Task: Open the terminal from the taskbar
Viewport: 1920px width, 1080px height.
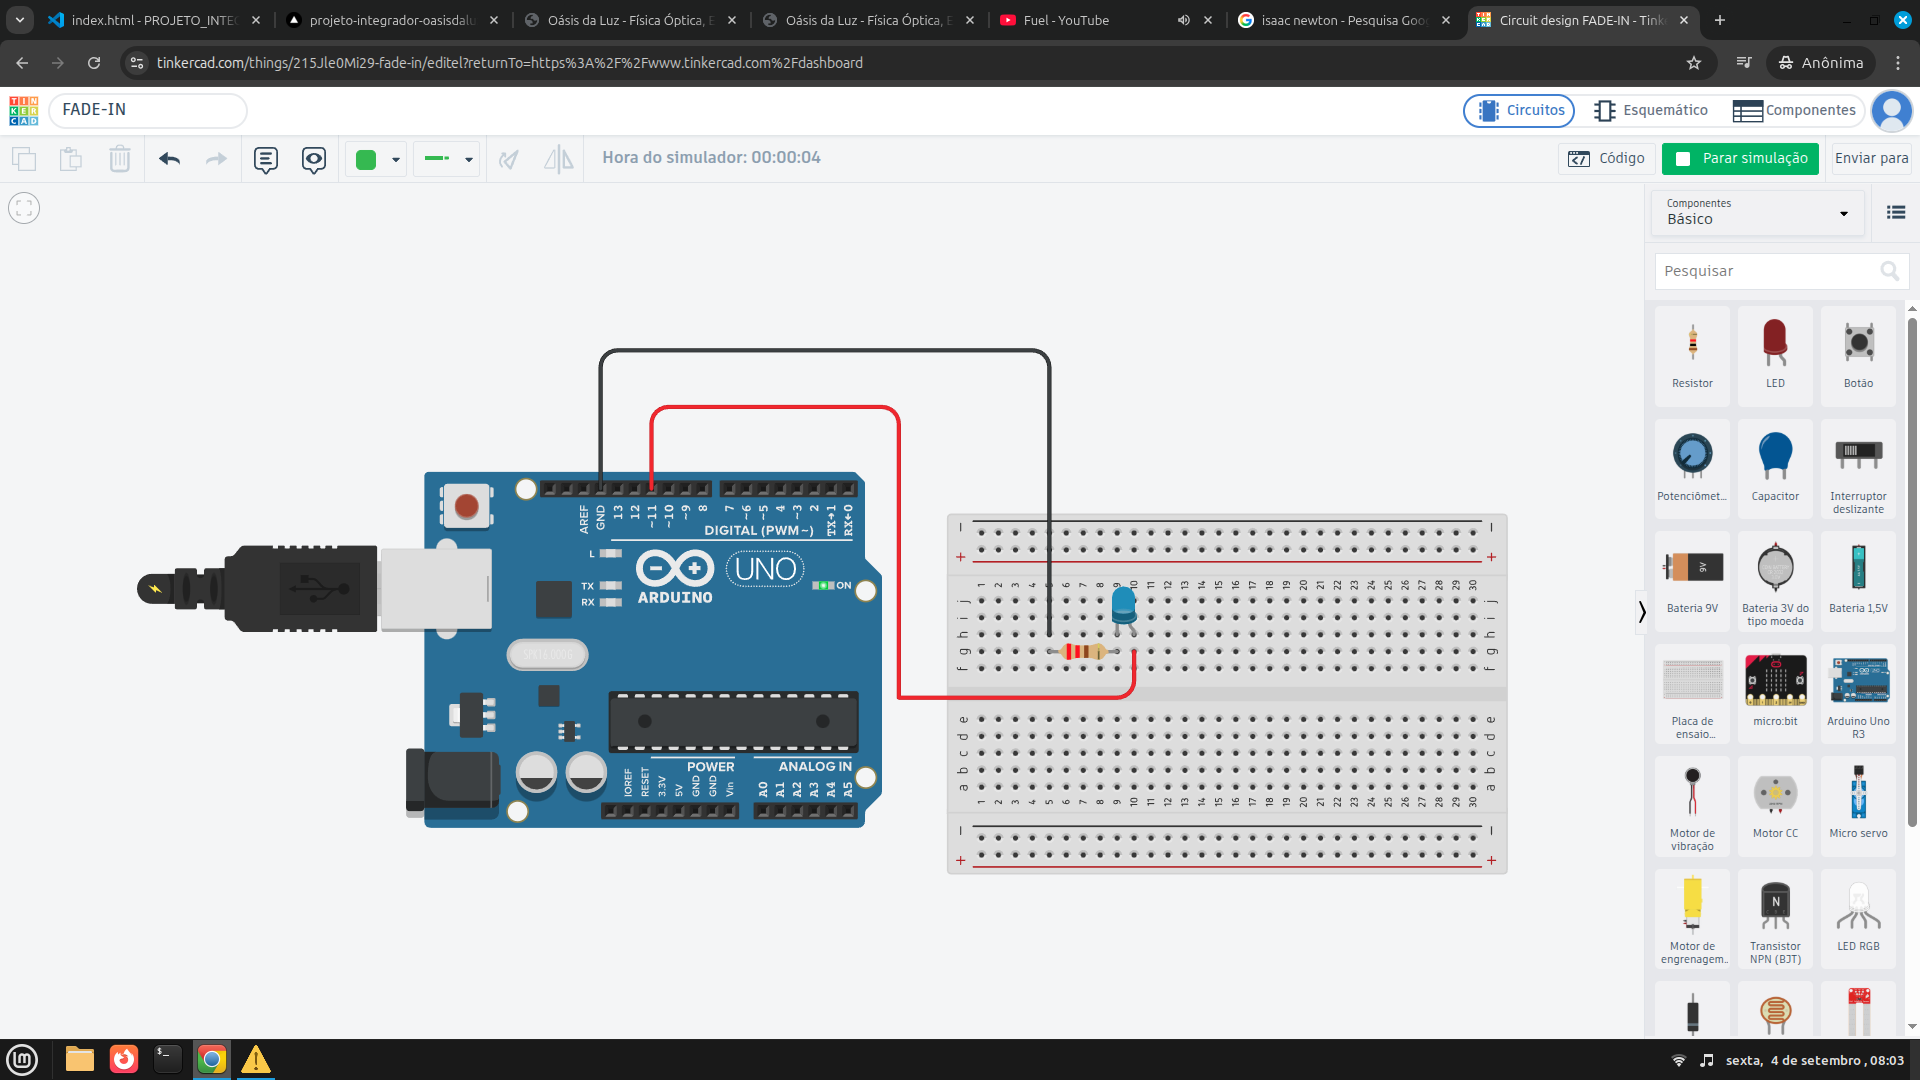Action: pos(168,1059)
